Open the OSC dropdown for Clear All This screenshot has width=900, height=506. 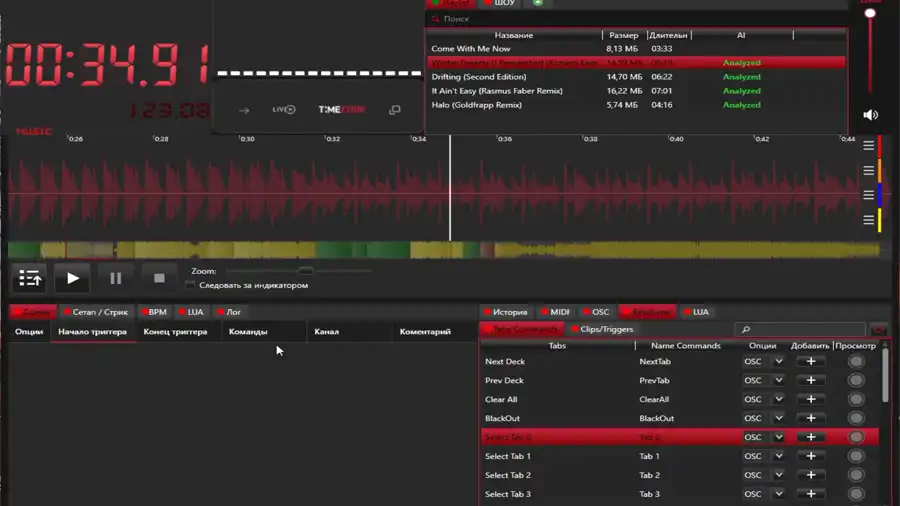point(778,400)
